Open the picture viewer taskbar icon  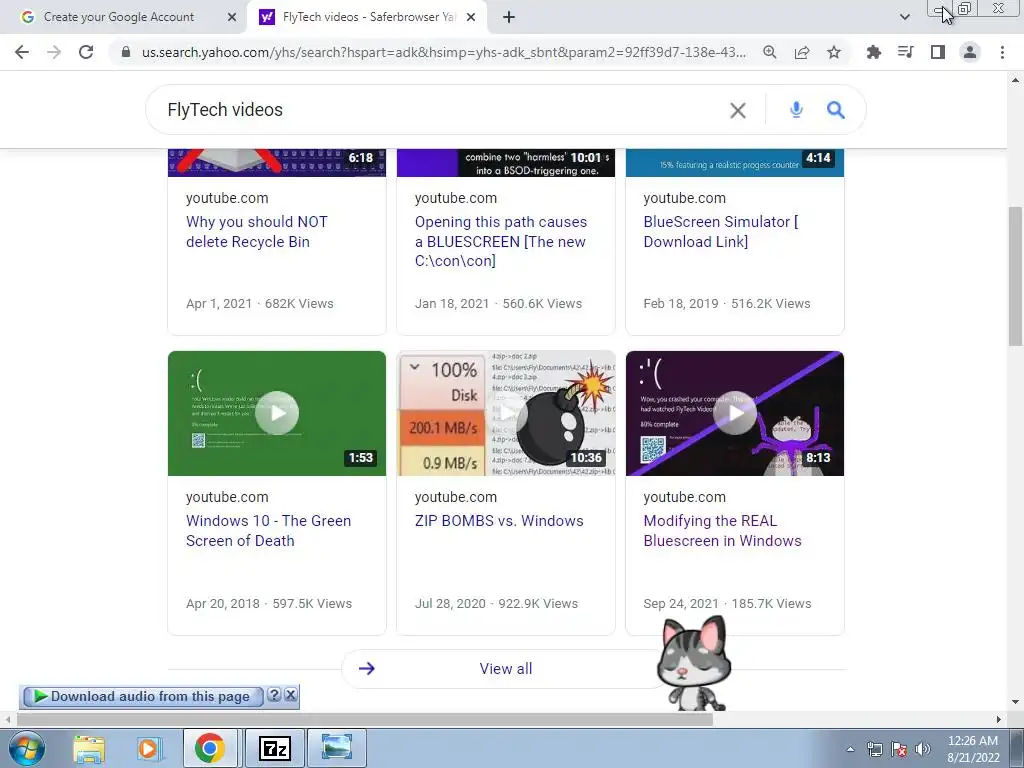point(336,748)
